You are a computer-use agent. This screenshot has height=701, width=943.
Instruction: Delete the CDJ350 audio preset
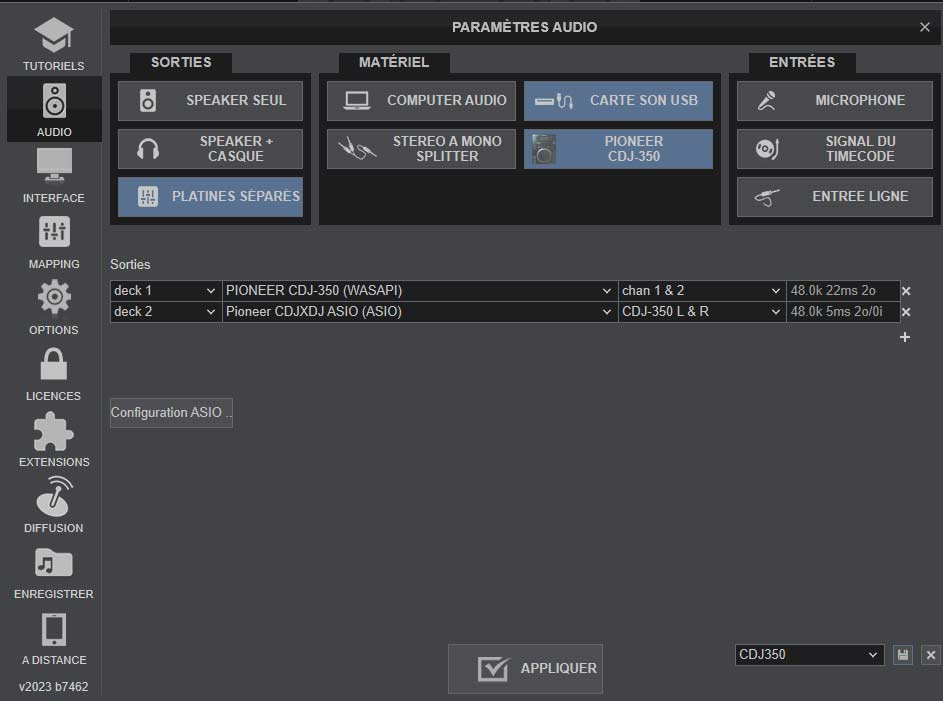(x=931, y=655)
